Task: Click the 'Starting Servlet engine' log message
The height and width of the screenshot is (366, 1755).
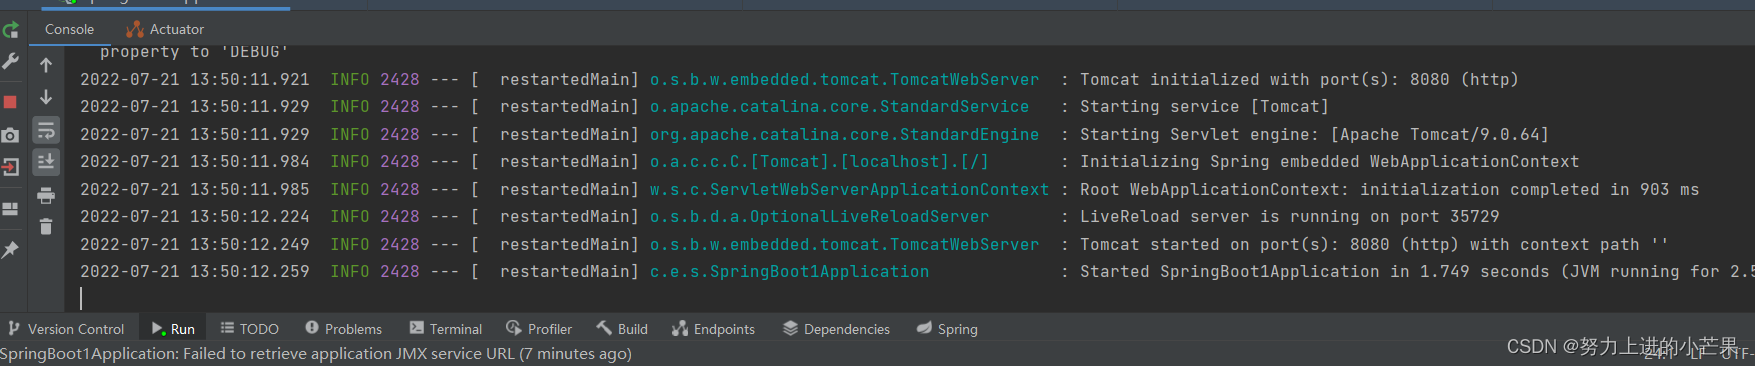Action: coord(1314,134)
